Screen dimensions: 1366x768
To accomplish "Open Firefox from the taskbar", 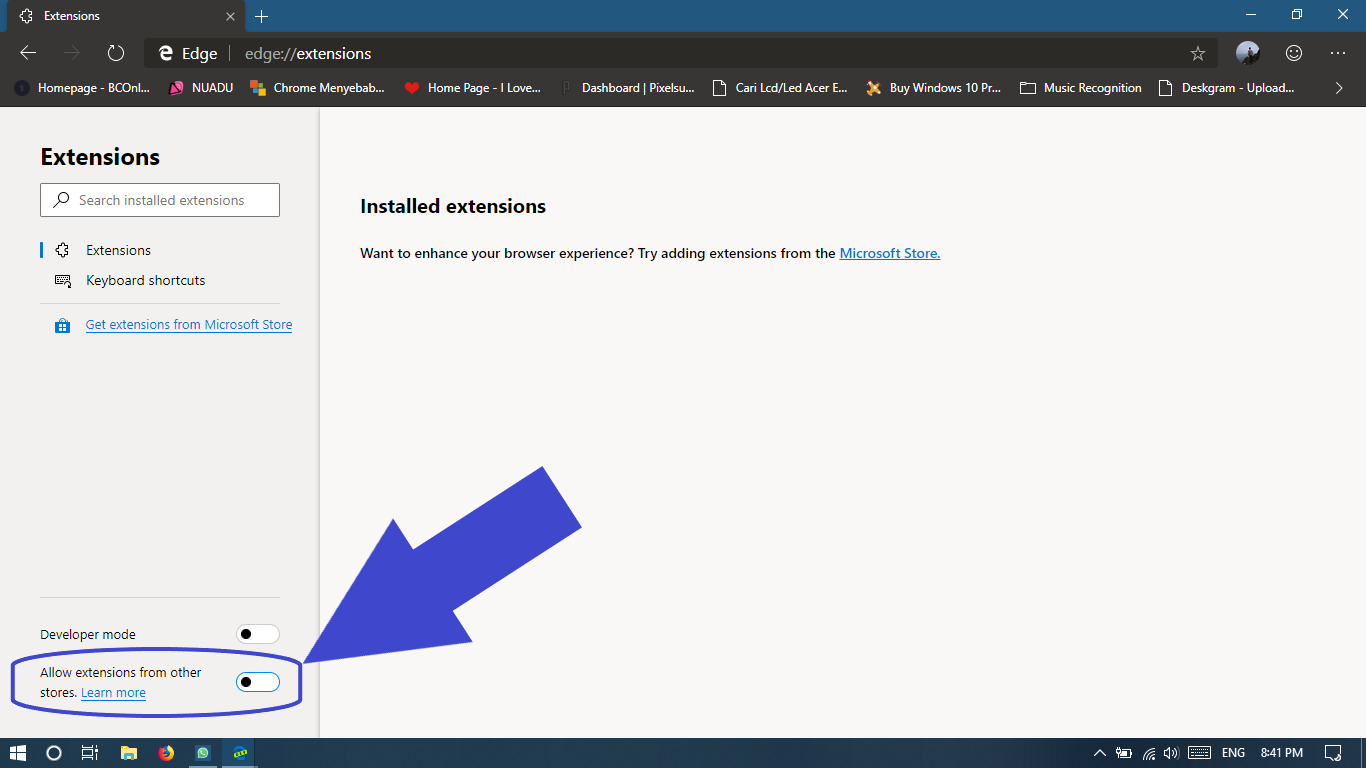I will pos(166,753).
